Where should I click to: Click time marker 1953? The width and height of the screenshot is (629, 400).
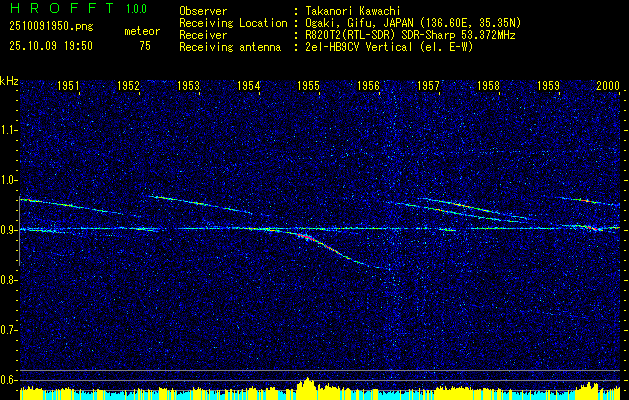coord(188,86)
